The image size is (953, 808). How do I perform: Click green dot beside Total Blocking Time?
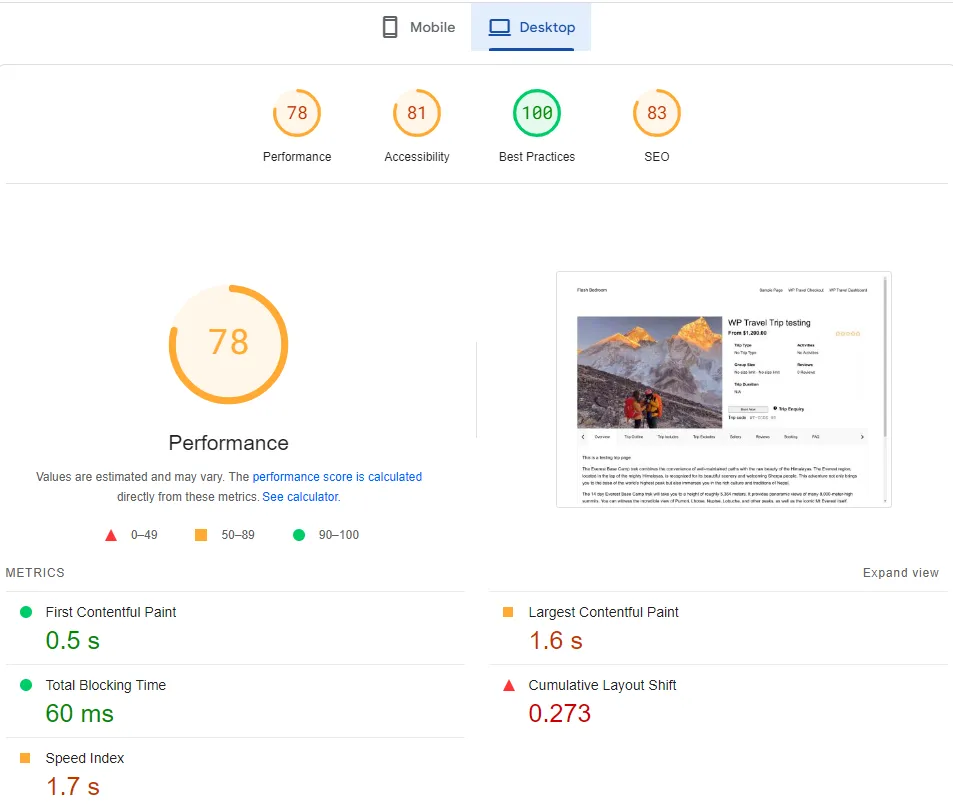26,685
